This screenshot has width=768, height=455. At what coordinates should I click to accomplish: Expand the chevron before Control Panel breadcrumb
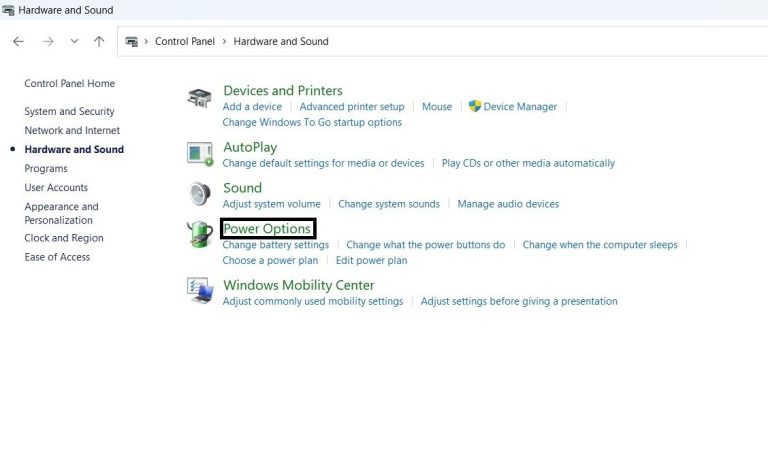coord(146,42)
